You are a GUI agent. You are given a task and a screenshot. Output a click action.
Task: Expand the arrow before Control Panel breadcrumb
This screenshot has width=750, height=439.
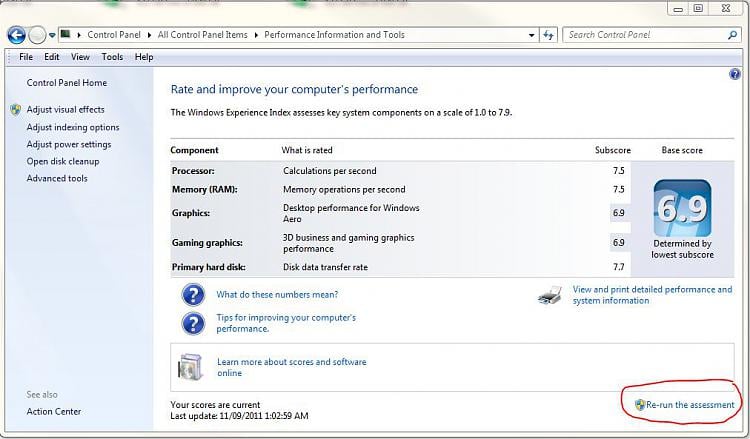tap(79, 35)
